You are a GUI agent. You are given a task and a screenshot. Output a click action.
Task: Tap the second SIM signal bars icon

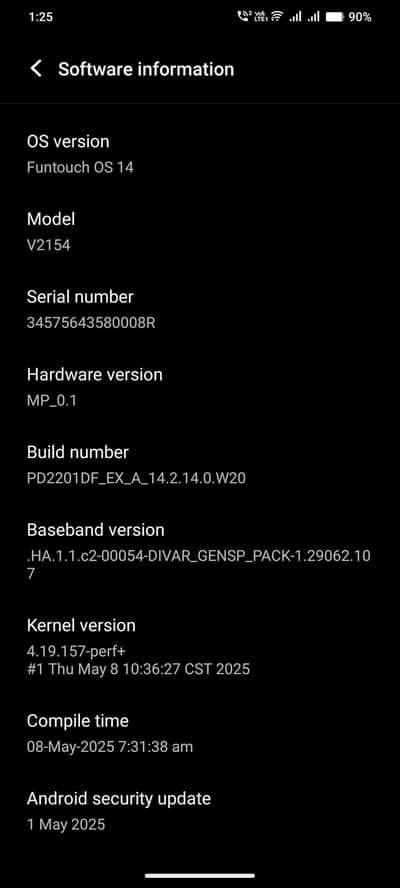313,17
